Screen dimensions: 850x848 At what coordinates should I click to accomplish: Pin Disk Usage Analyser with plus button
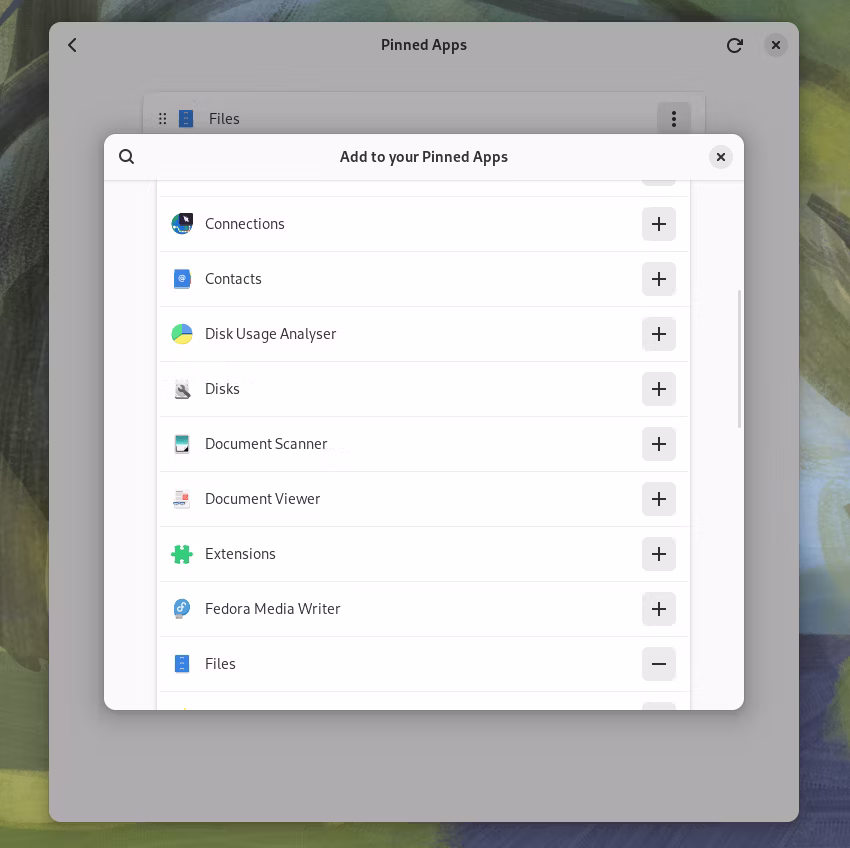[658, 334]
